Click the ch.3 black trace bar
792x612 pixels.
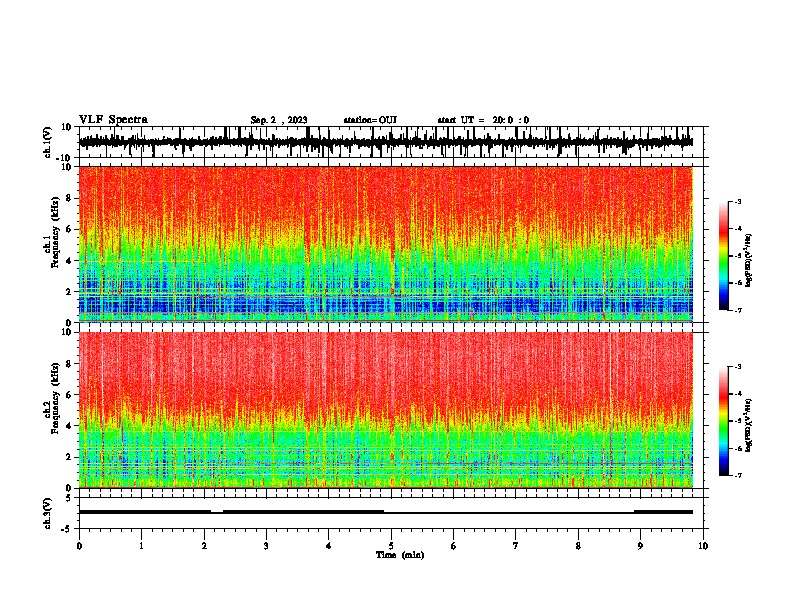point(385,512)
